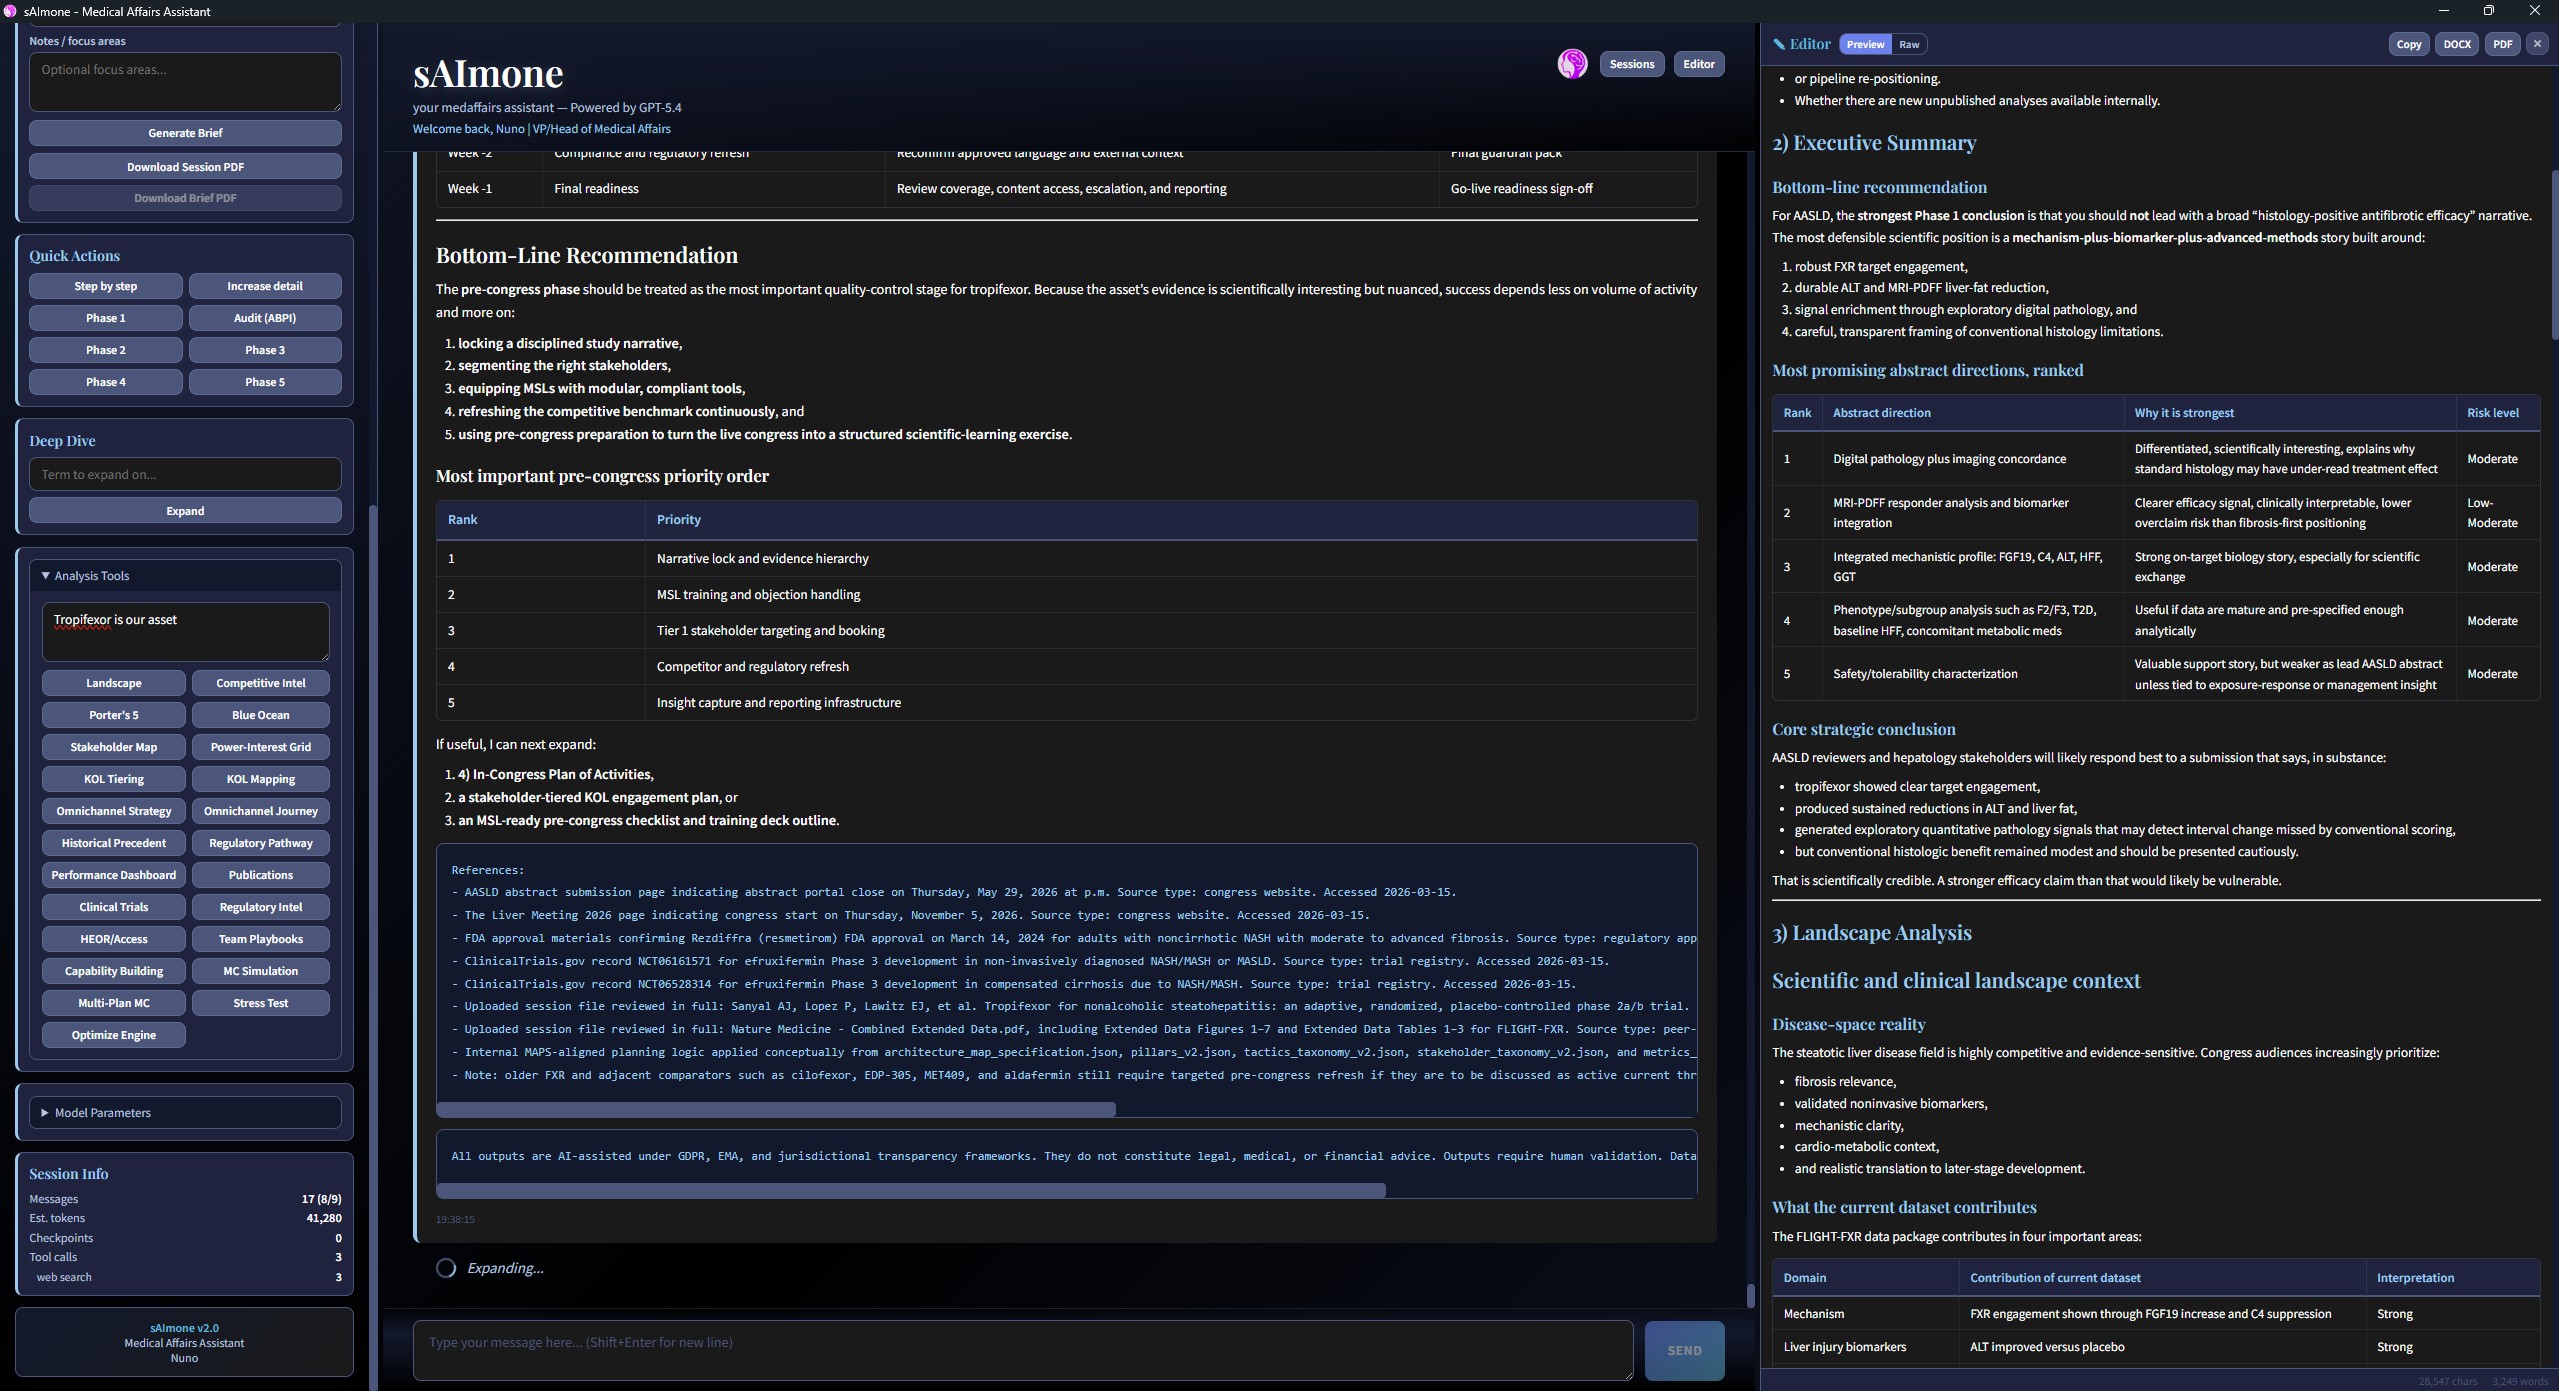Close the Editor panel with X
The width and height of the screenshot is (2559, 1391).
point(2536,44)
